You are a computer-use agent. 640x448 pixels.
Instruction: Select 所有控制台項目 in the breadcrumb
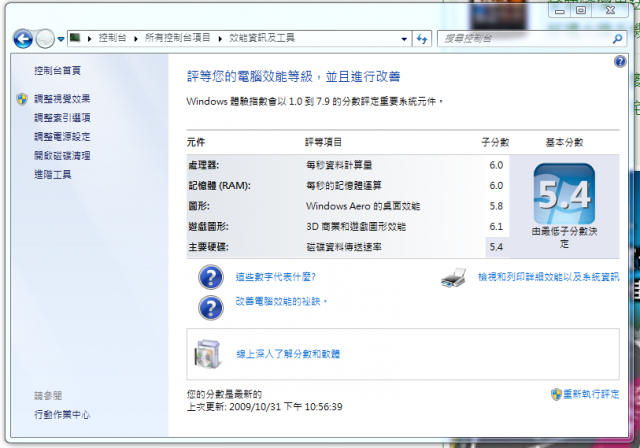[178, 38]
